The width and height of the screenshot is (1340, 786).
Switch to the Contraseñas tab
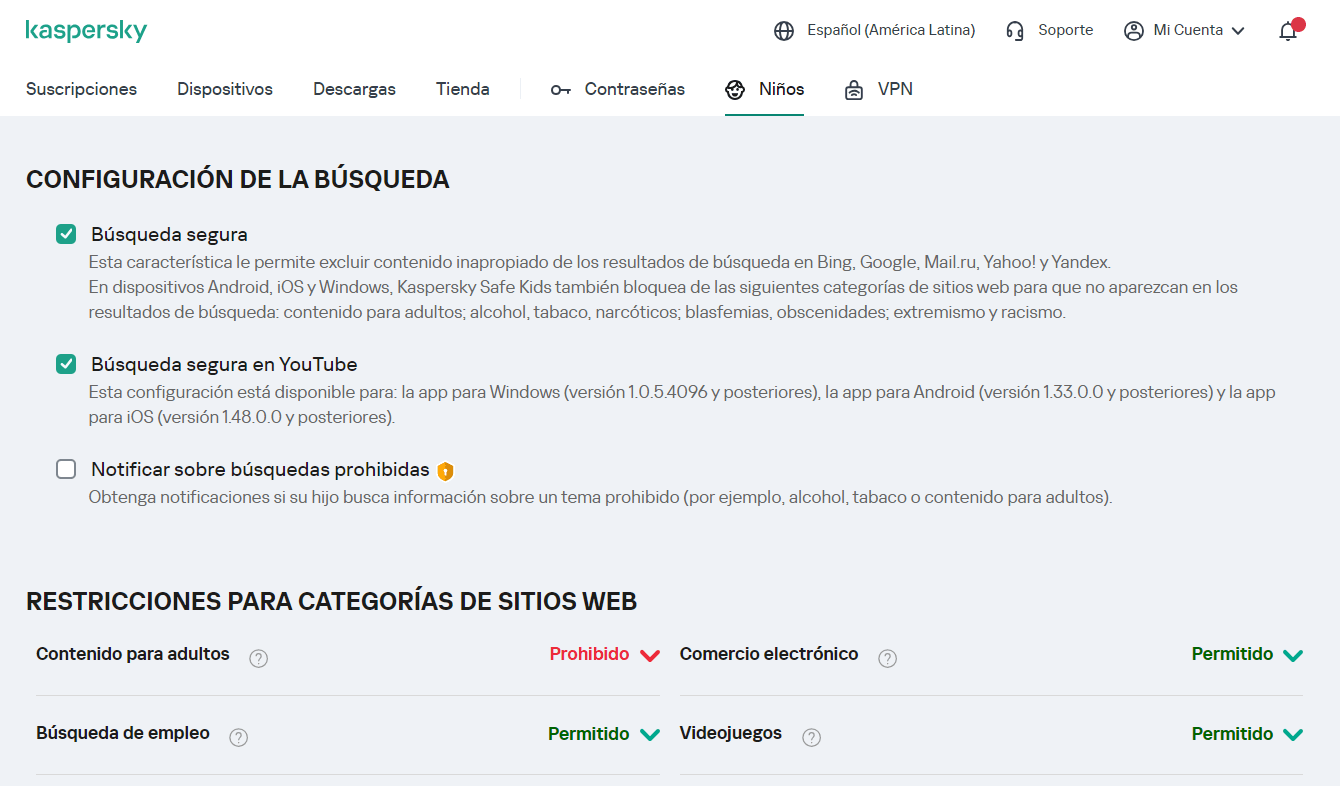(618, 89)
